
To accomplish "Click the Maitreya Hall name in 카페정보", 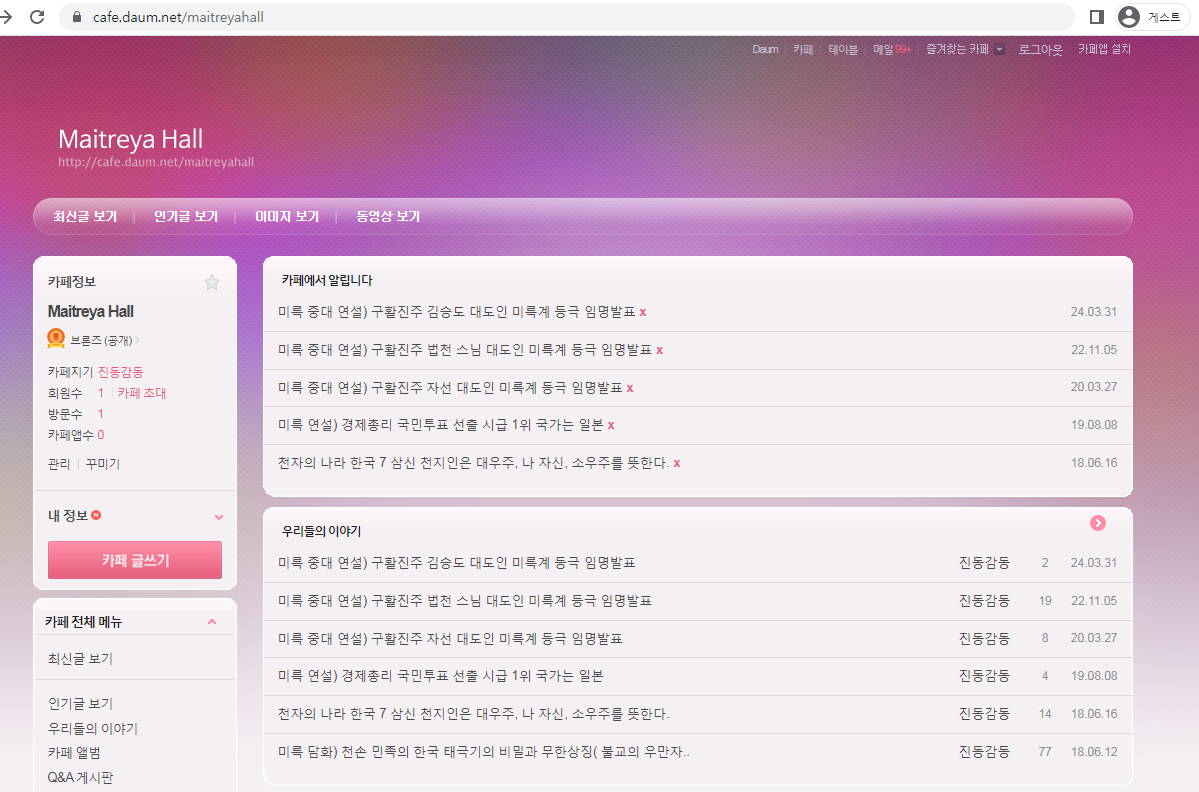I will [x=90, y=312].
